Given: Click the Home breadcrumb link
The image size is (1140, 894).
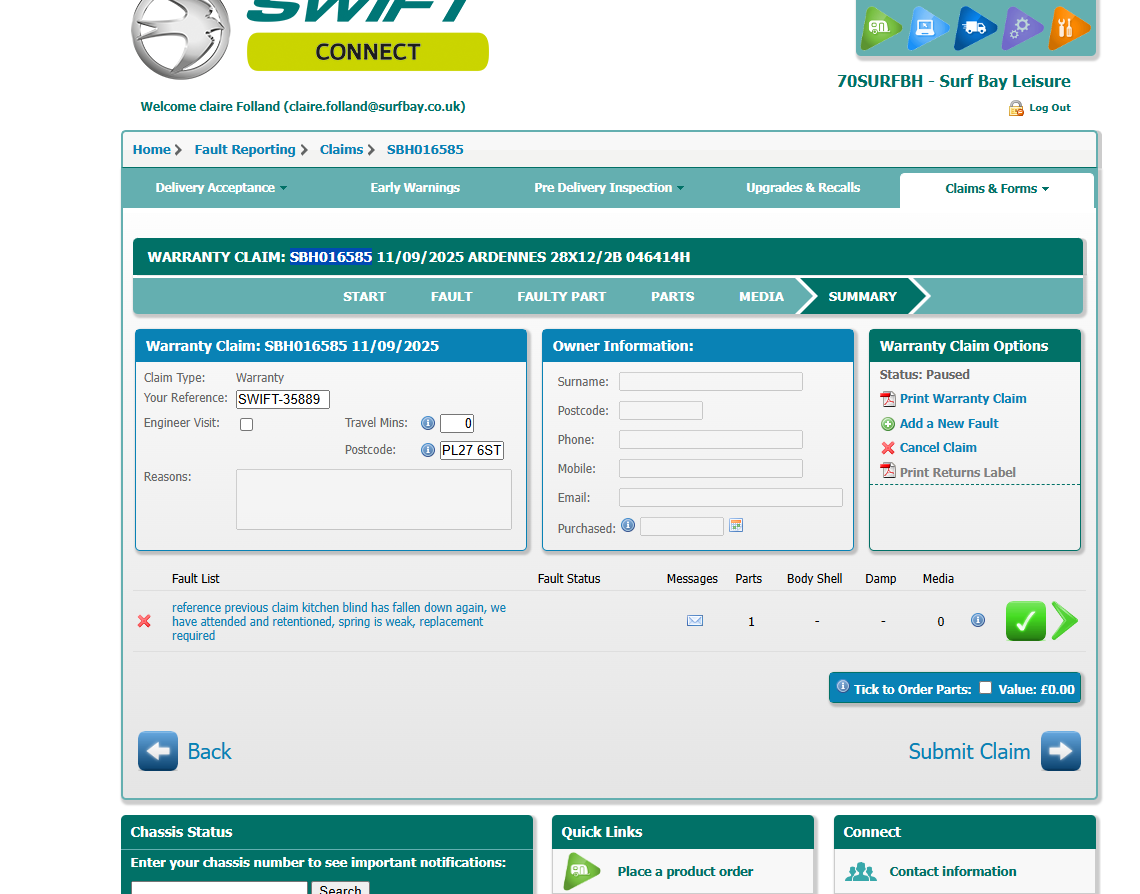Looking at the screenshot, I should pyautogui.click(x=151, y=150).
